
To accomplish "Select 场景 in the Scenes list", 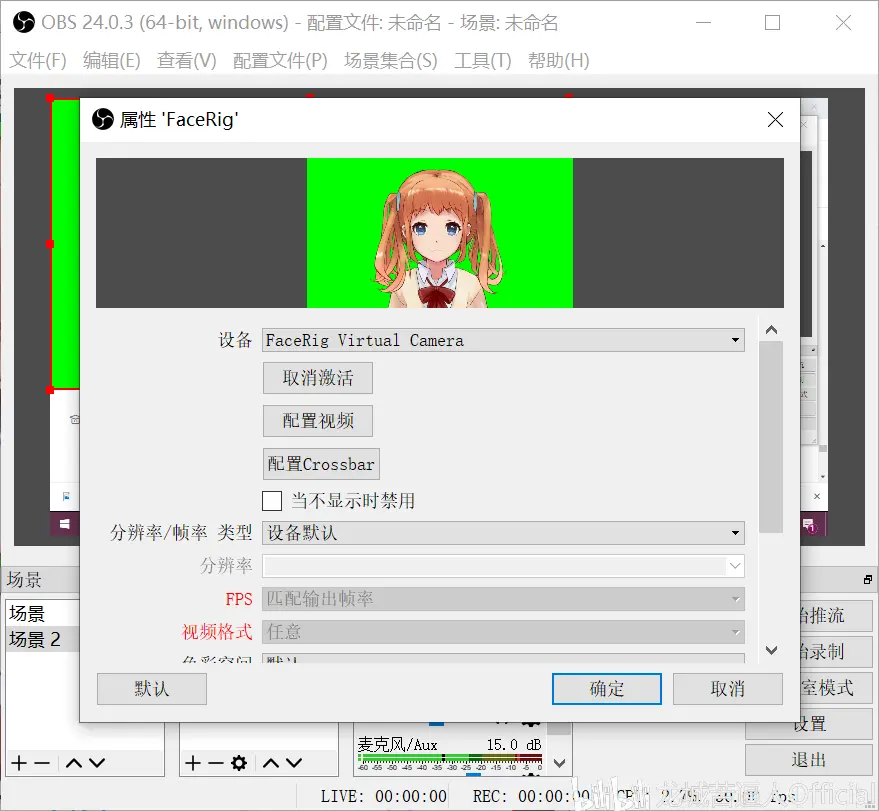I will tap(43, 613).
